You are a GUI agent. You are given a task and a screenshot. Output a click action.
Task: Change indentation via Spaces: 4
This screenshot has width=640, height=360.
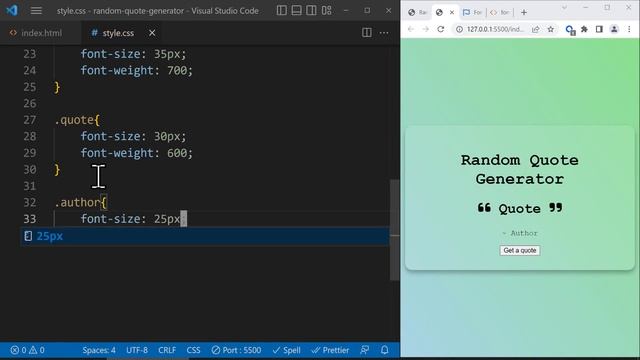99,350
